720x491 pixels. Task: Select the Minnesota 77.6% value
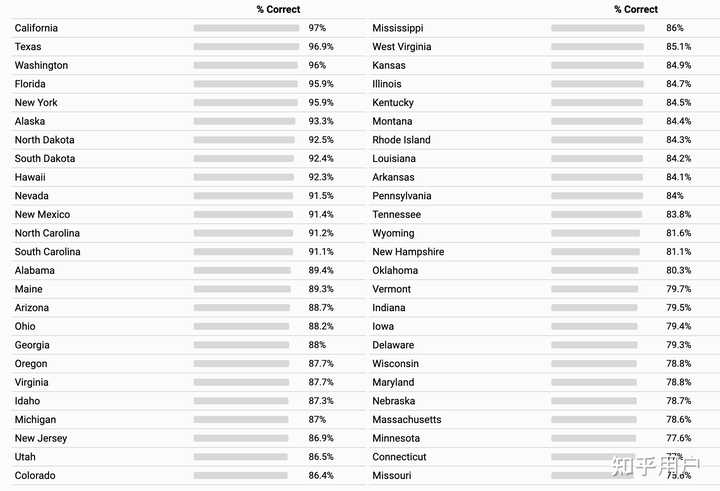[679, 438]
